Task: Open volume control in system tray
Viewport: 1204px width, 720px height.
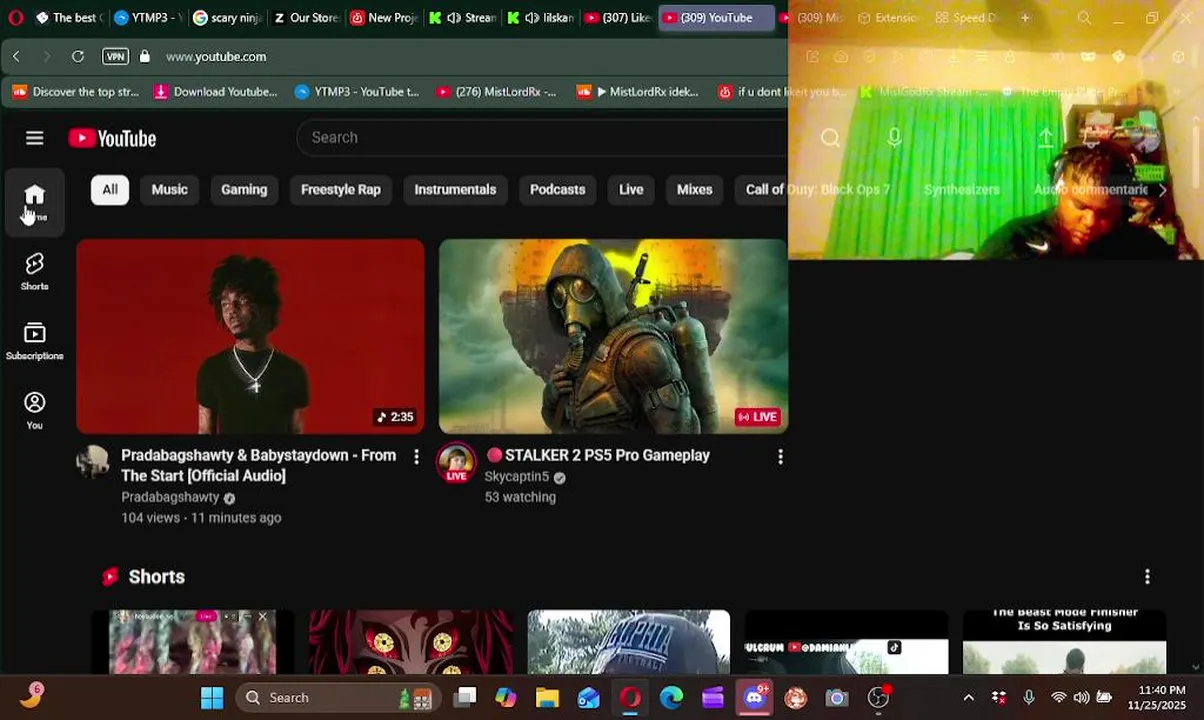Action: [x=1081, y=698]
